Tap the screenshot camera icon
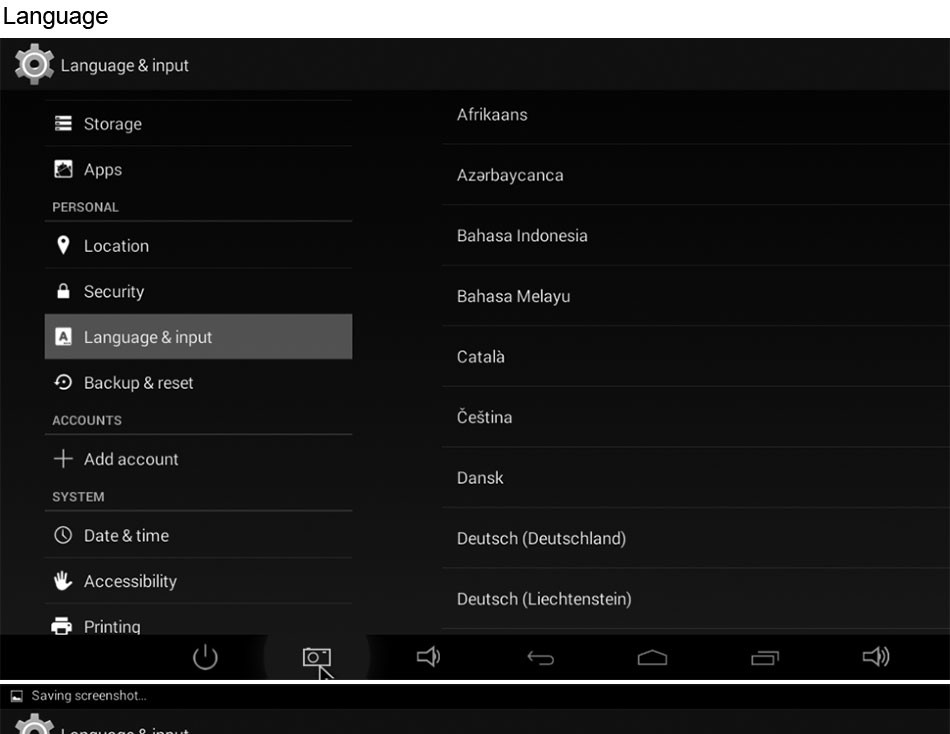This screenshot has height=734, width=950. pyautogui.click(x=316, y=657)
